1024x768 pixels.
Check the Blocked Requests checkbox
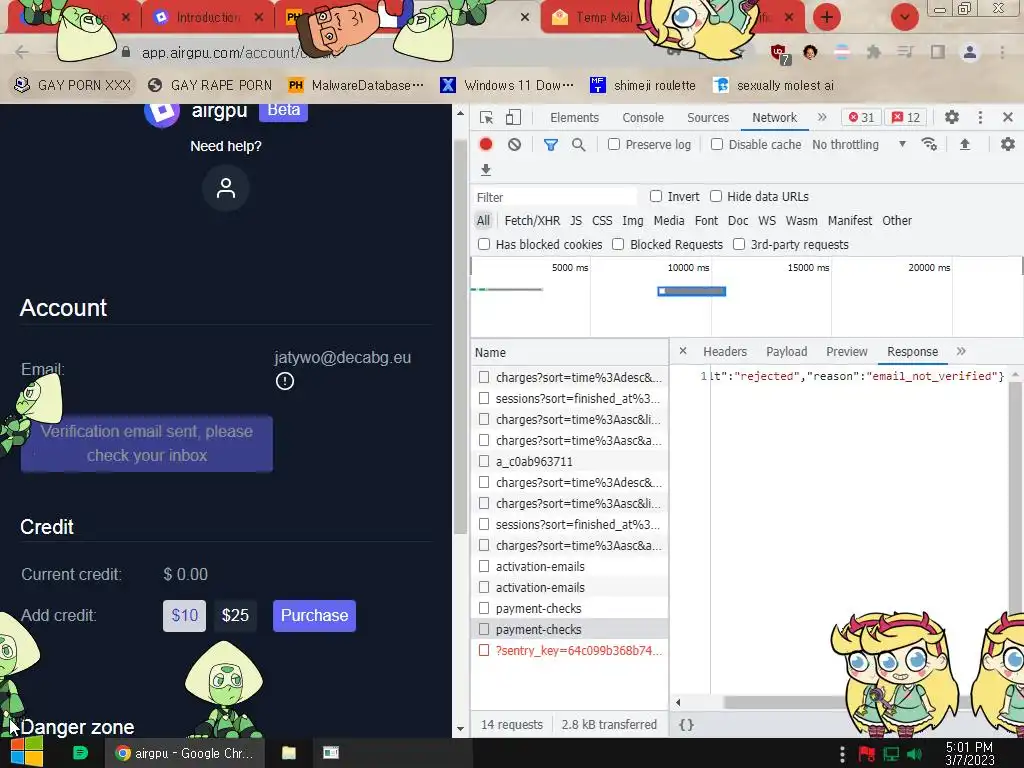(618, 244)
